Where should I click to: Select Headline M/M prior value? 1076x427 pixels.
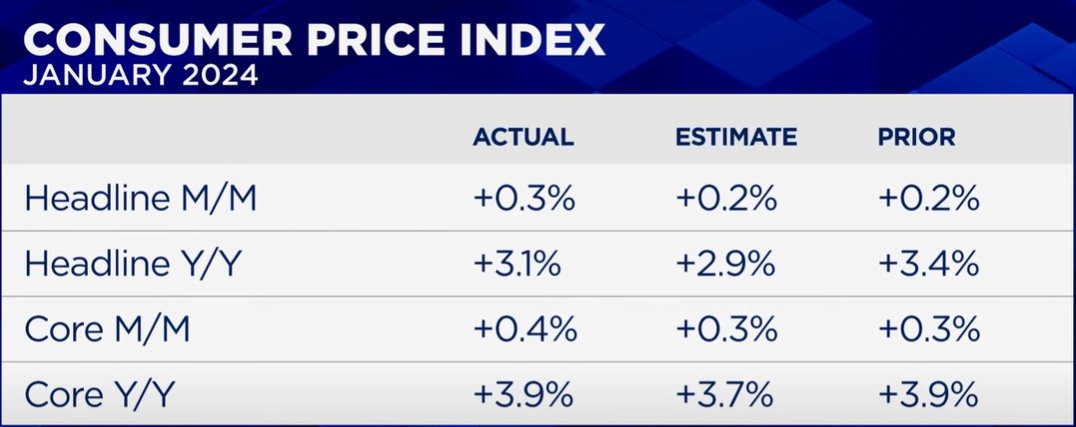coord(927,199)
